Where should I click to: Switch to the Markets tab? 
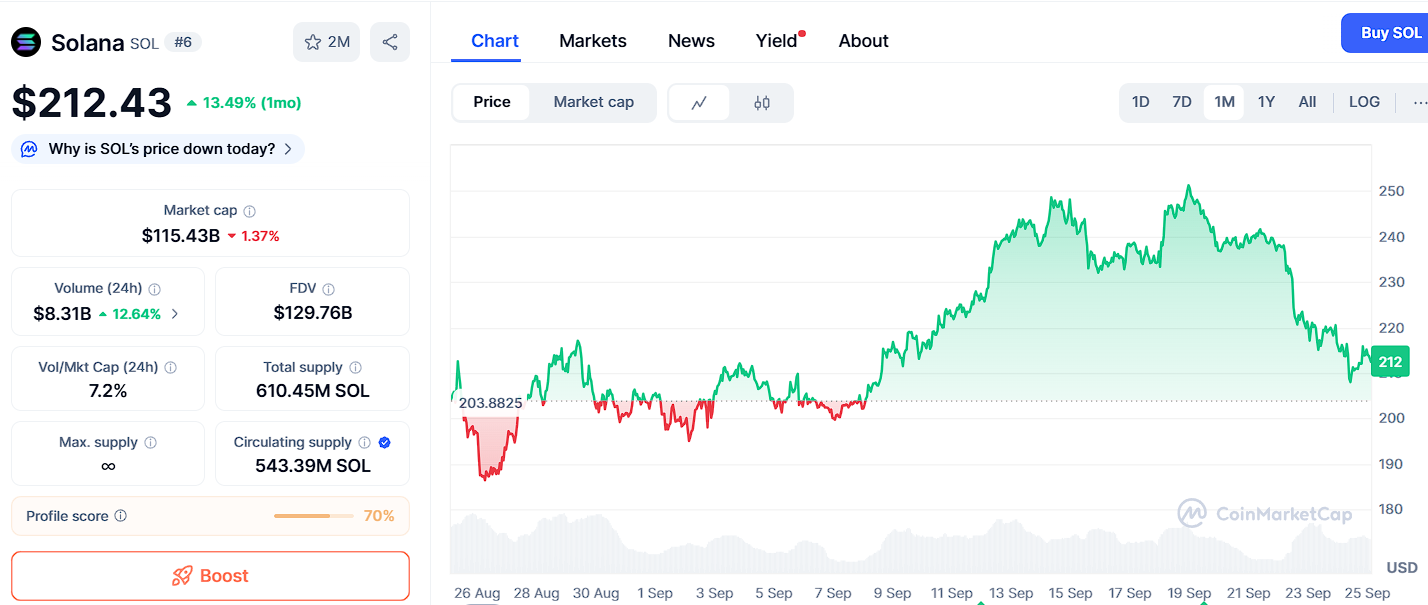pyautogui.click(x=593, y=41)
